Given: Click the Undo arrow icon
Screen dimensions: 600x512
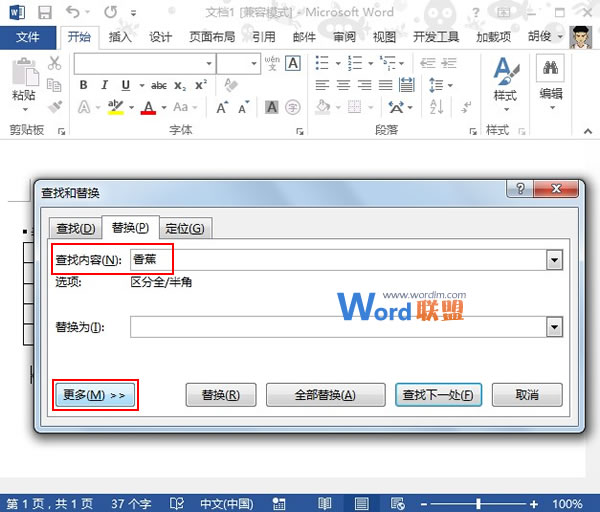Looking at the screenshot, I should click(x=72, y=12).
